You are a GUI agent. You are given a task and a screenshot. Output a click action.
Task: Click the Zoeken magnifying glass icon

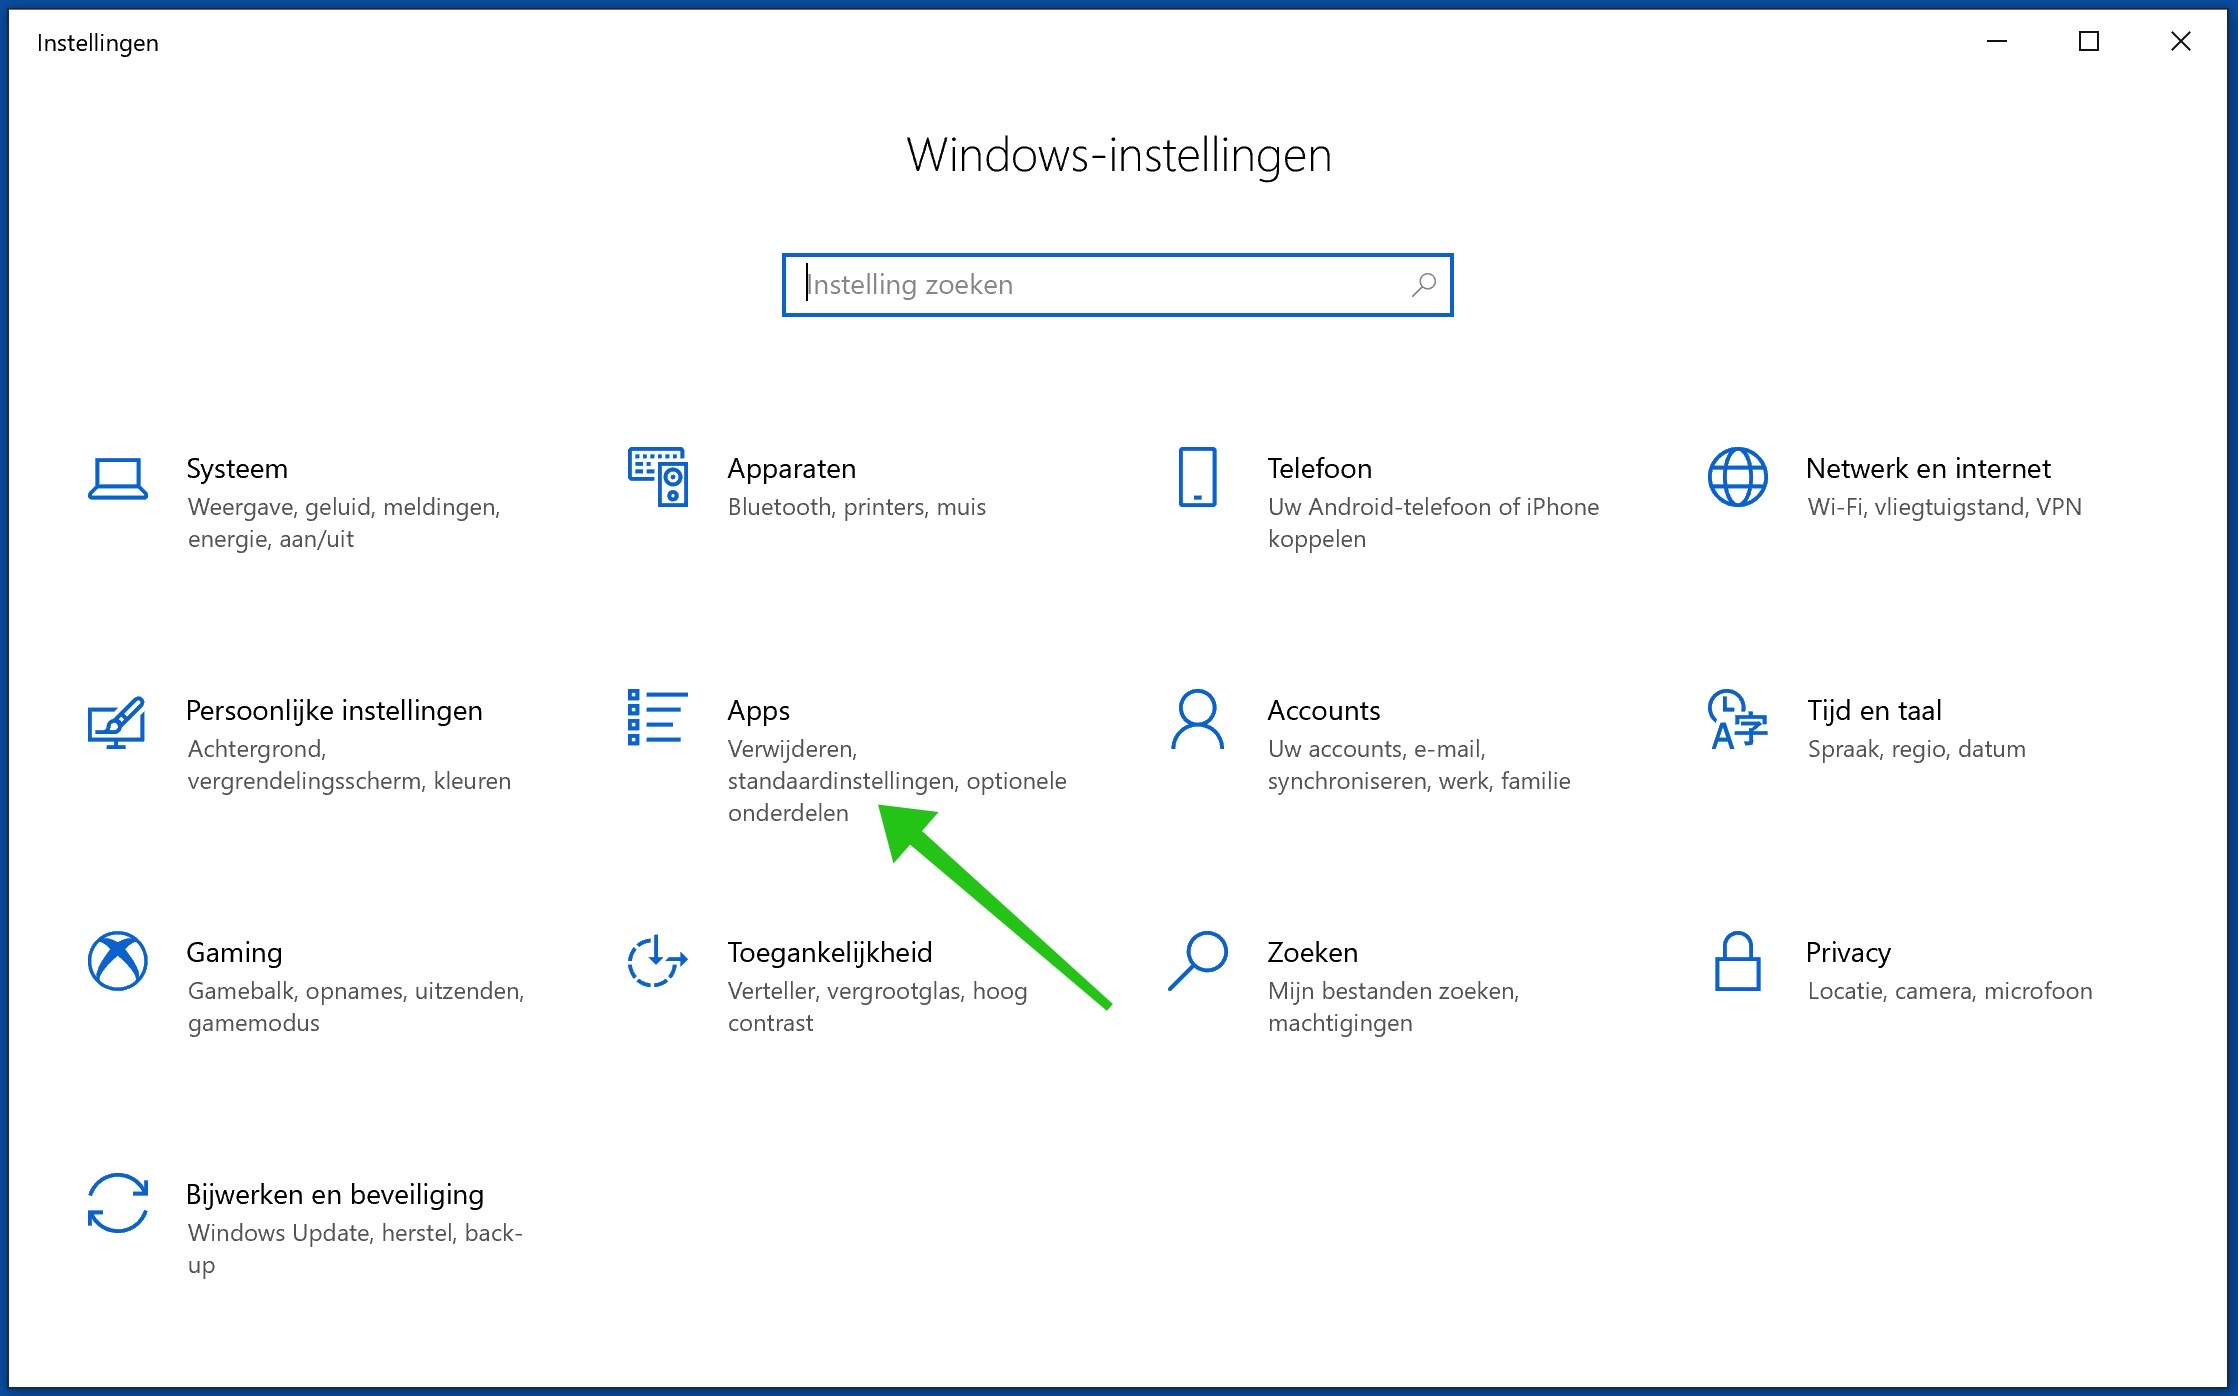click(1198, 961)
